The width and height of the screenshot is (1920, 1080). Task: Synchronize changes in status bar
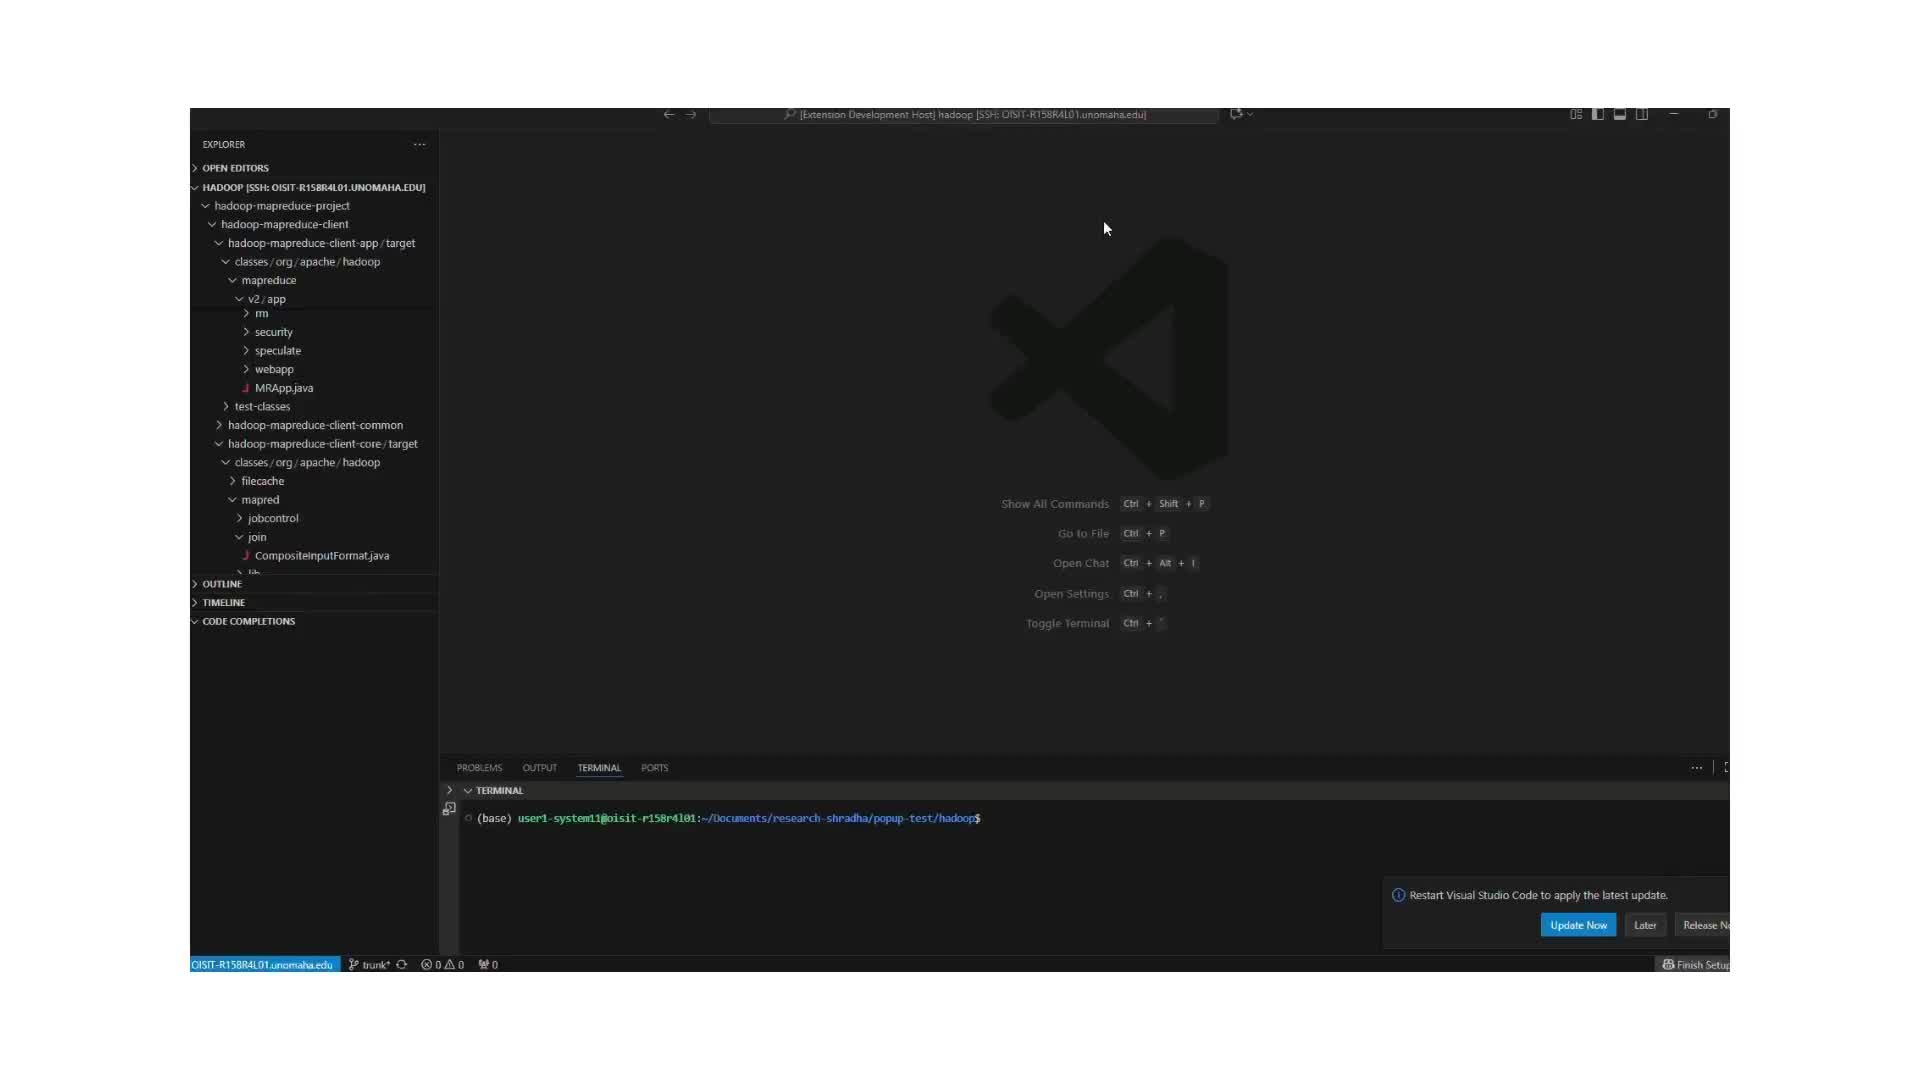tap(402, 965)
